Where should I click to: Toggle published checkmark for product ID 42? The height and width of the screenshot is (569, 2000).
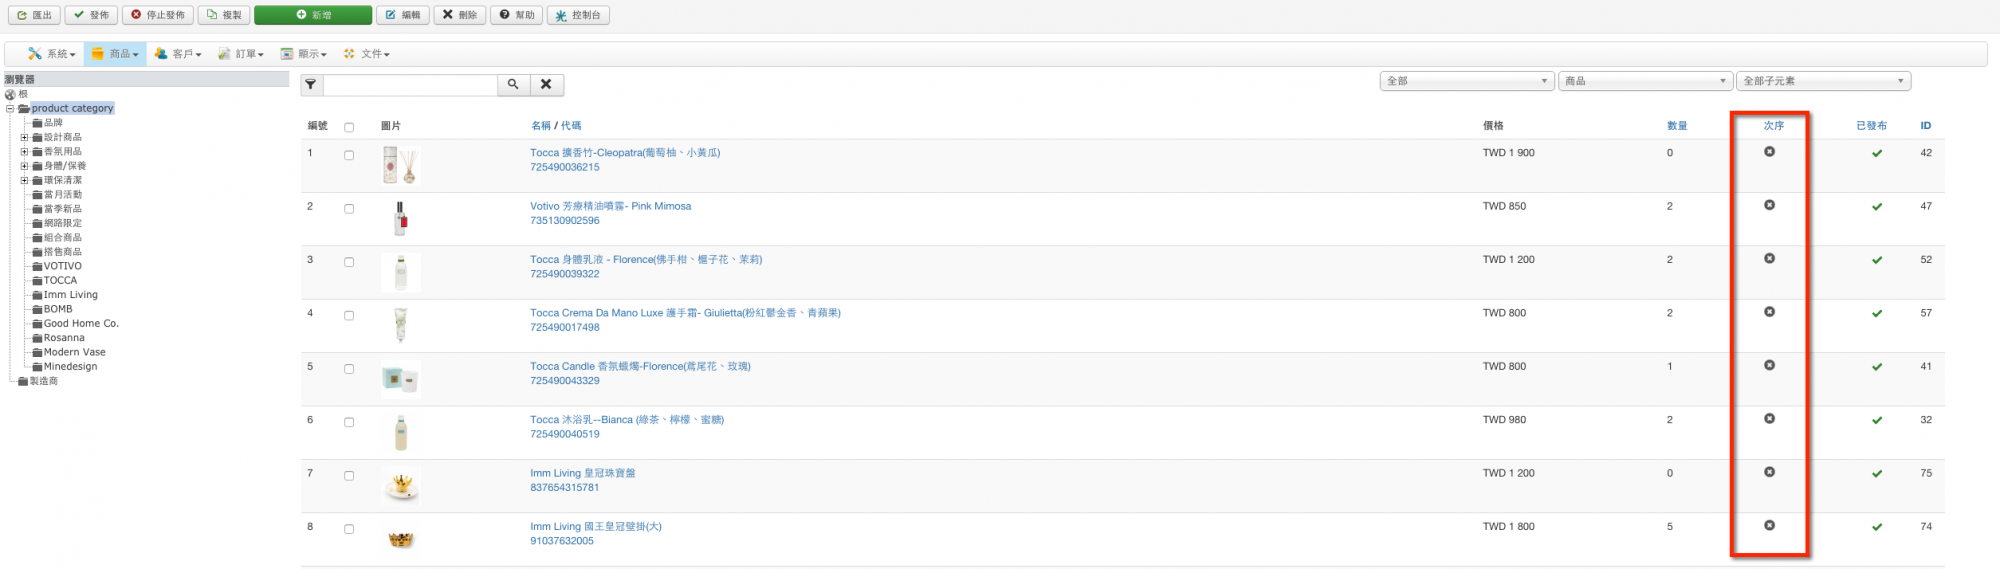pyautogui.click(x=1877, y=154)
